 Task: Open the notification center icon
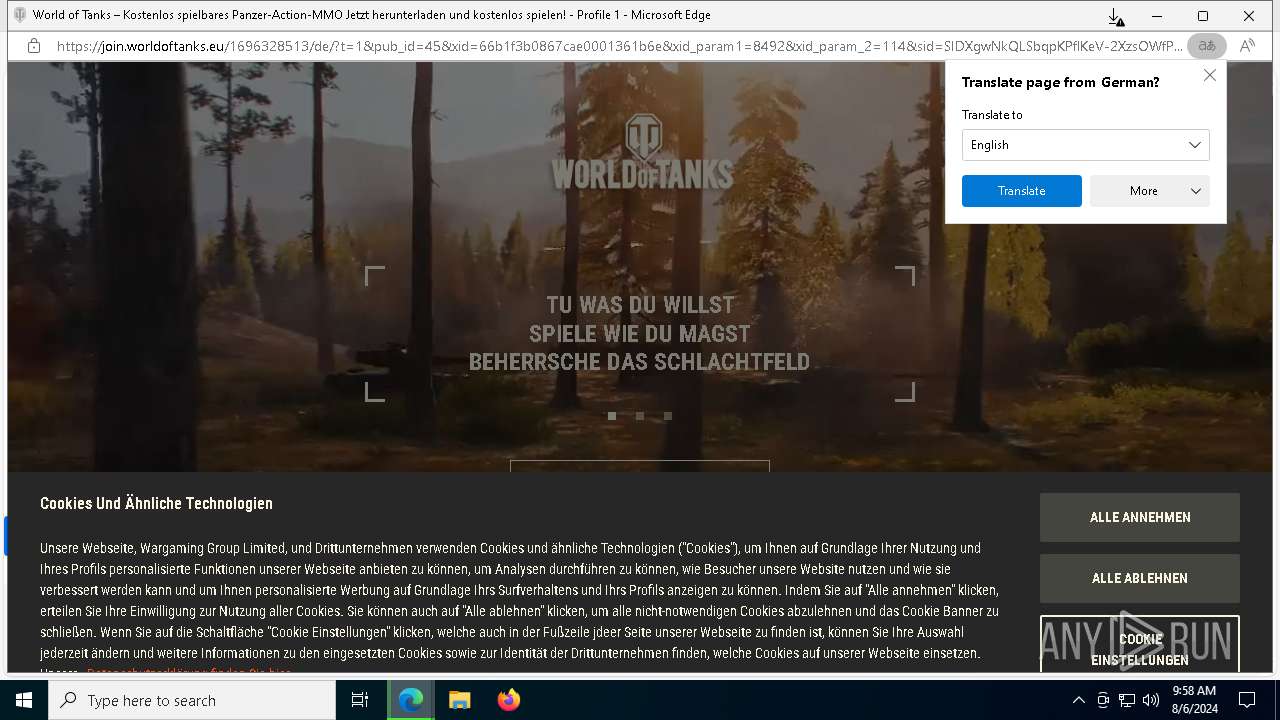[1248, 700]
